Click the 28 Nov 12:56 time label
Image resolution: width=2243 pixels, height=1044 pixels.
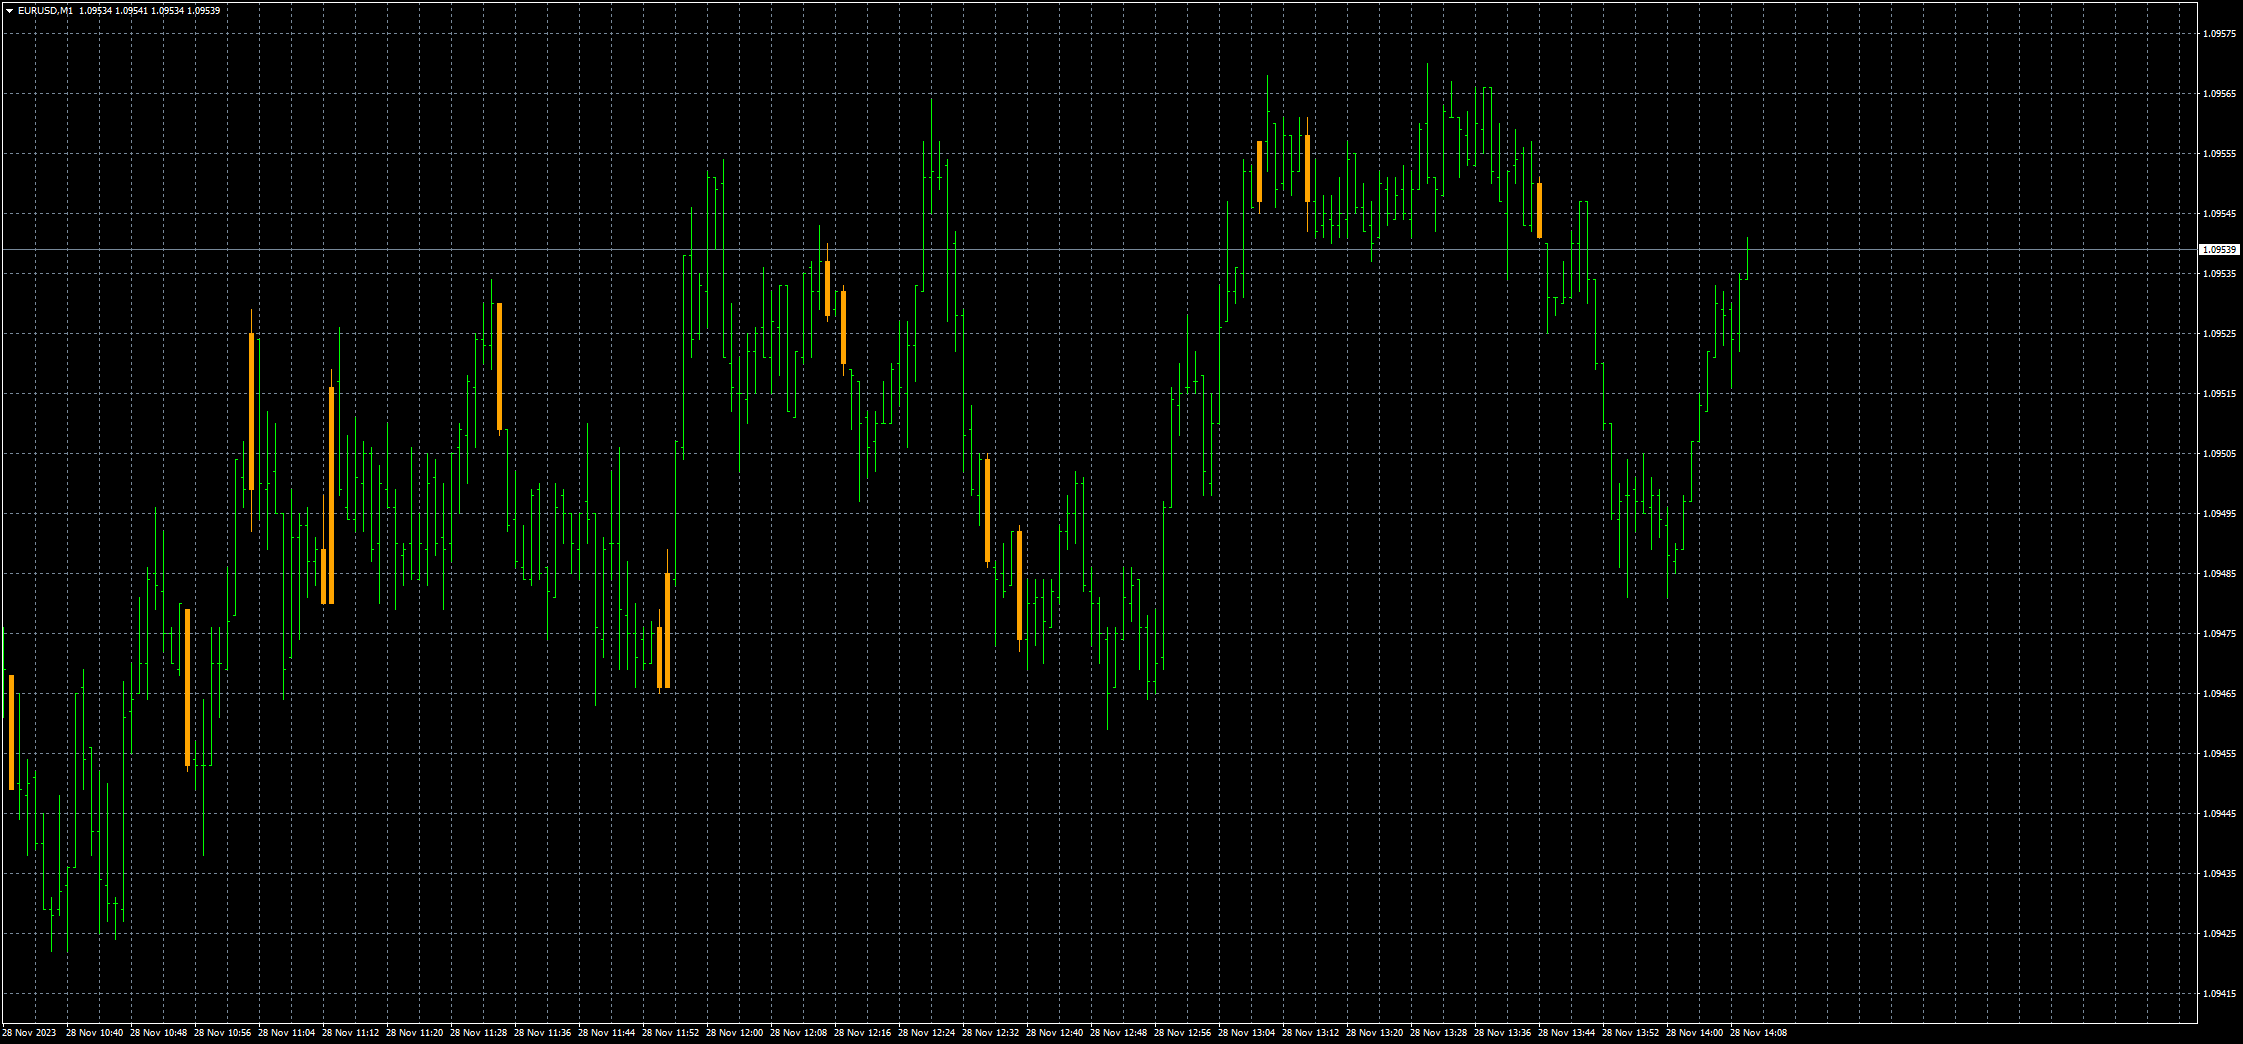pos(1183,1033)
